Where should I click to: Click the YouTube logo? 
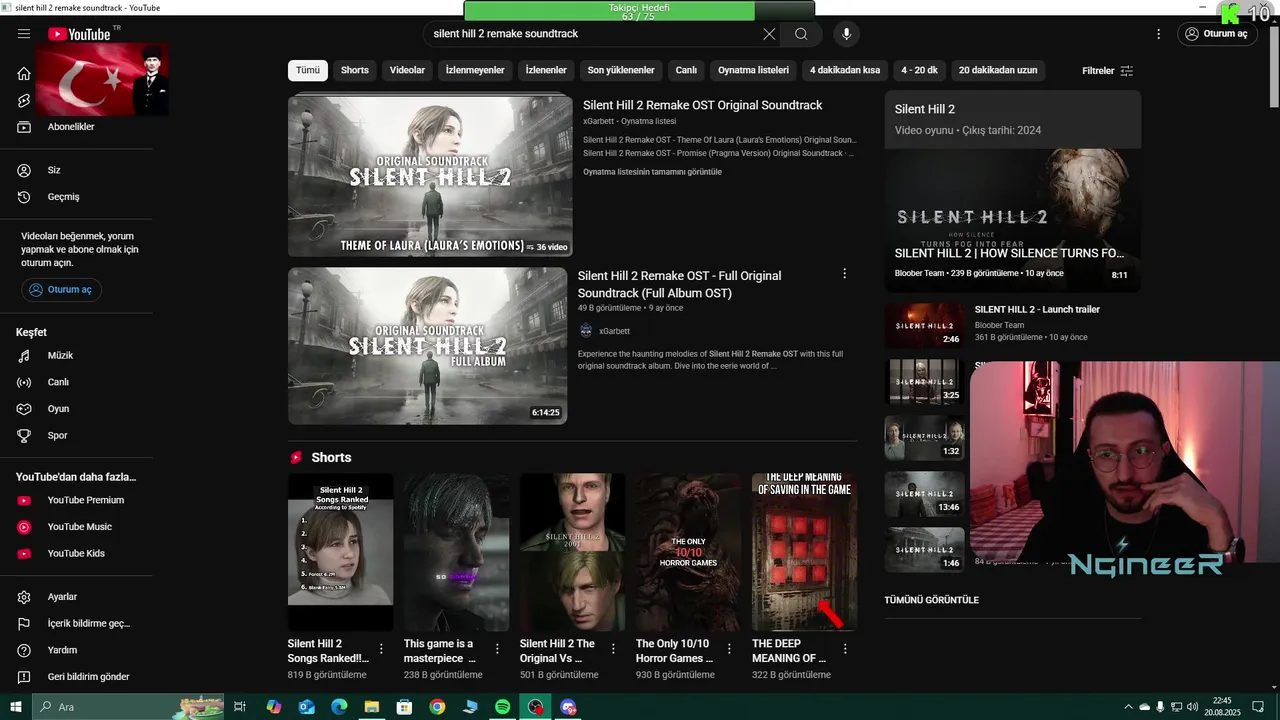point(79,34)
